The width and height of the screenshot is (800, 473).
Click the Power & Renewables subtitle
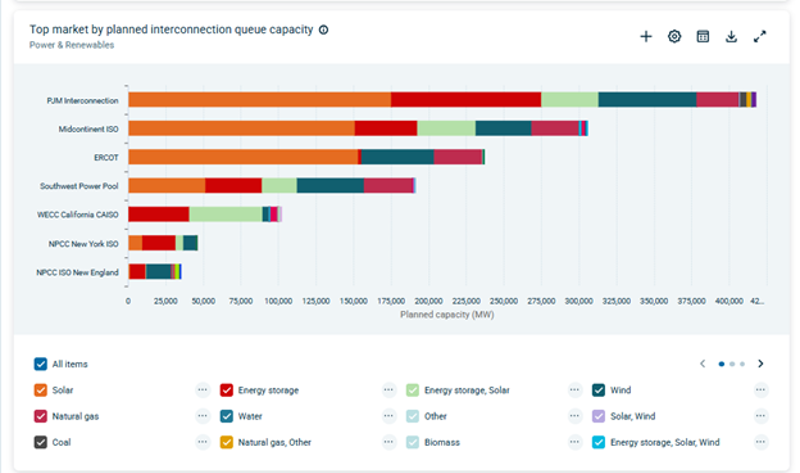point(71,45)
